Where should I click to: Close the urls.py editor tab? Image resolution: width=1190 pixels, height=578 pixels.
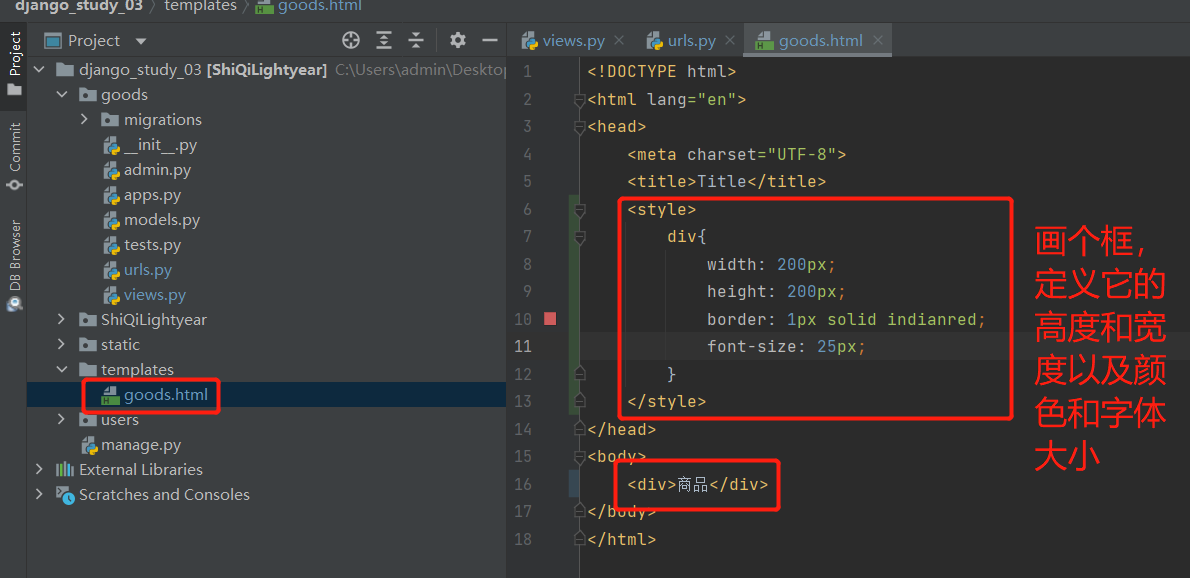click(729, 41)
